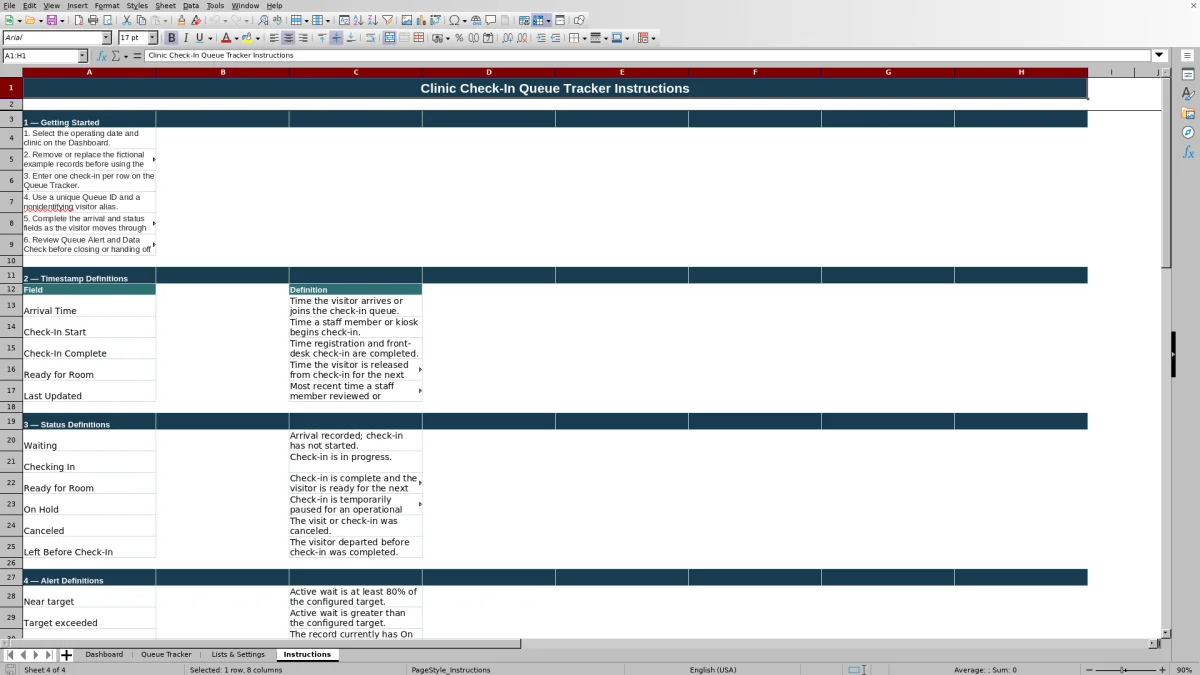This screenshot has width=1200, height=675.
Task: Click the Export as PDF icon
Action: click(78, 20)
